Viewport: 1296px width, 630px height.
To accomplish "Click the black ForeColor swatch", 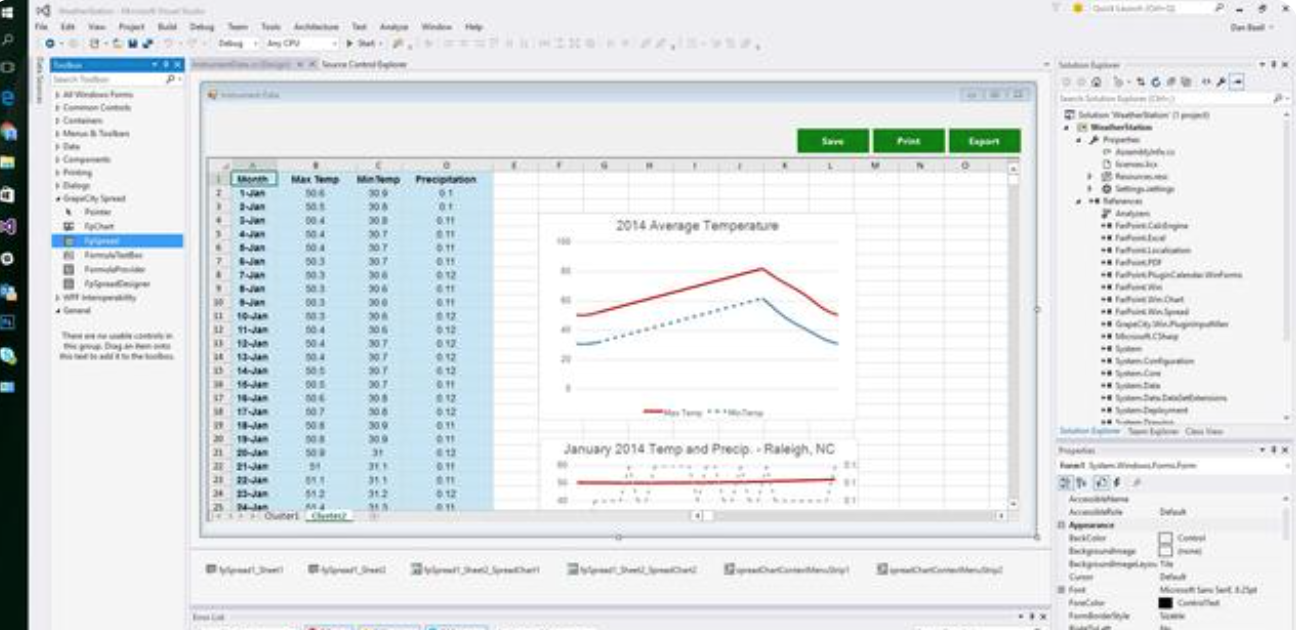I will coord(1165,603).
